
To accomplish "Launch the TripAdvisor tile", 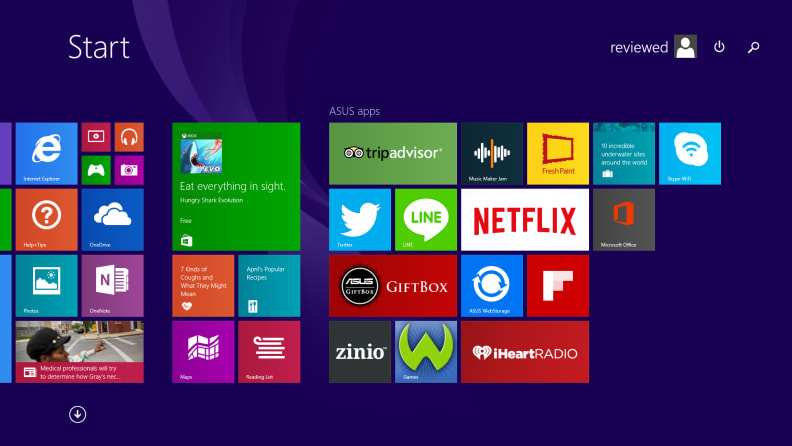I will click(x=393, y=154).
